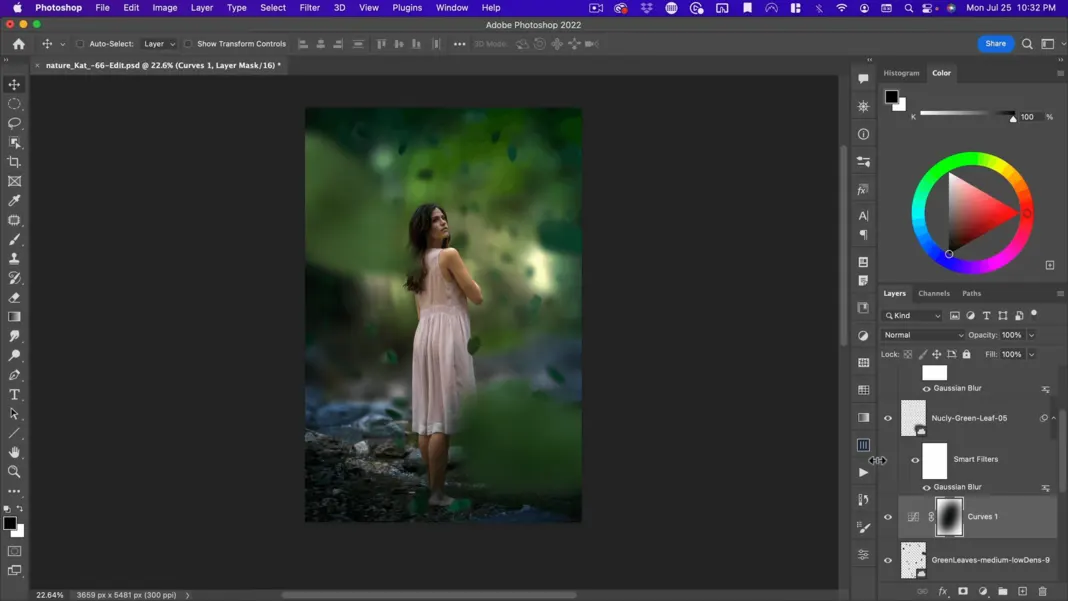Select the Brush tool
Image resolution: width=1068 pixels, height=601 pixels.
14,240
